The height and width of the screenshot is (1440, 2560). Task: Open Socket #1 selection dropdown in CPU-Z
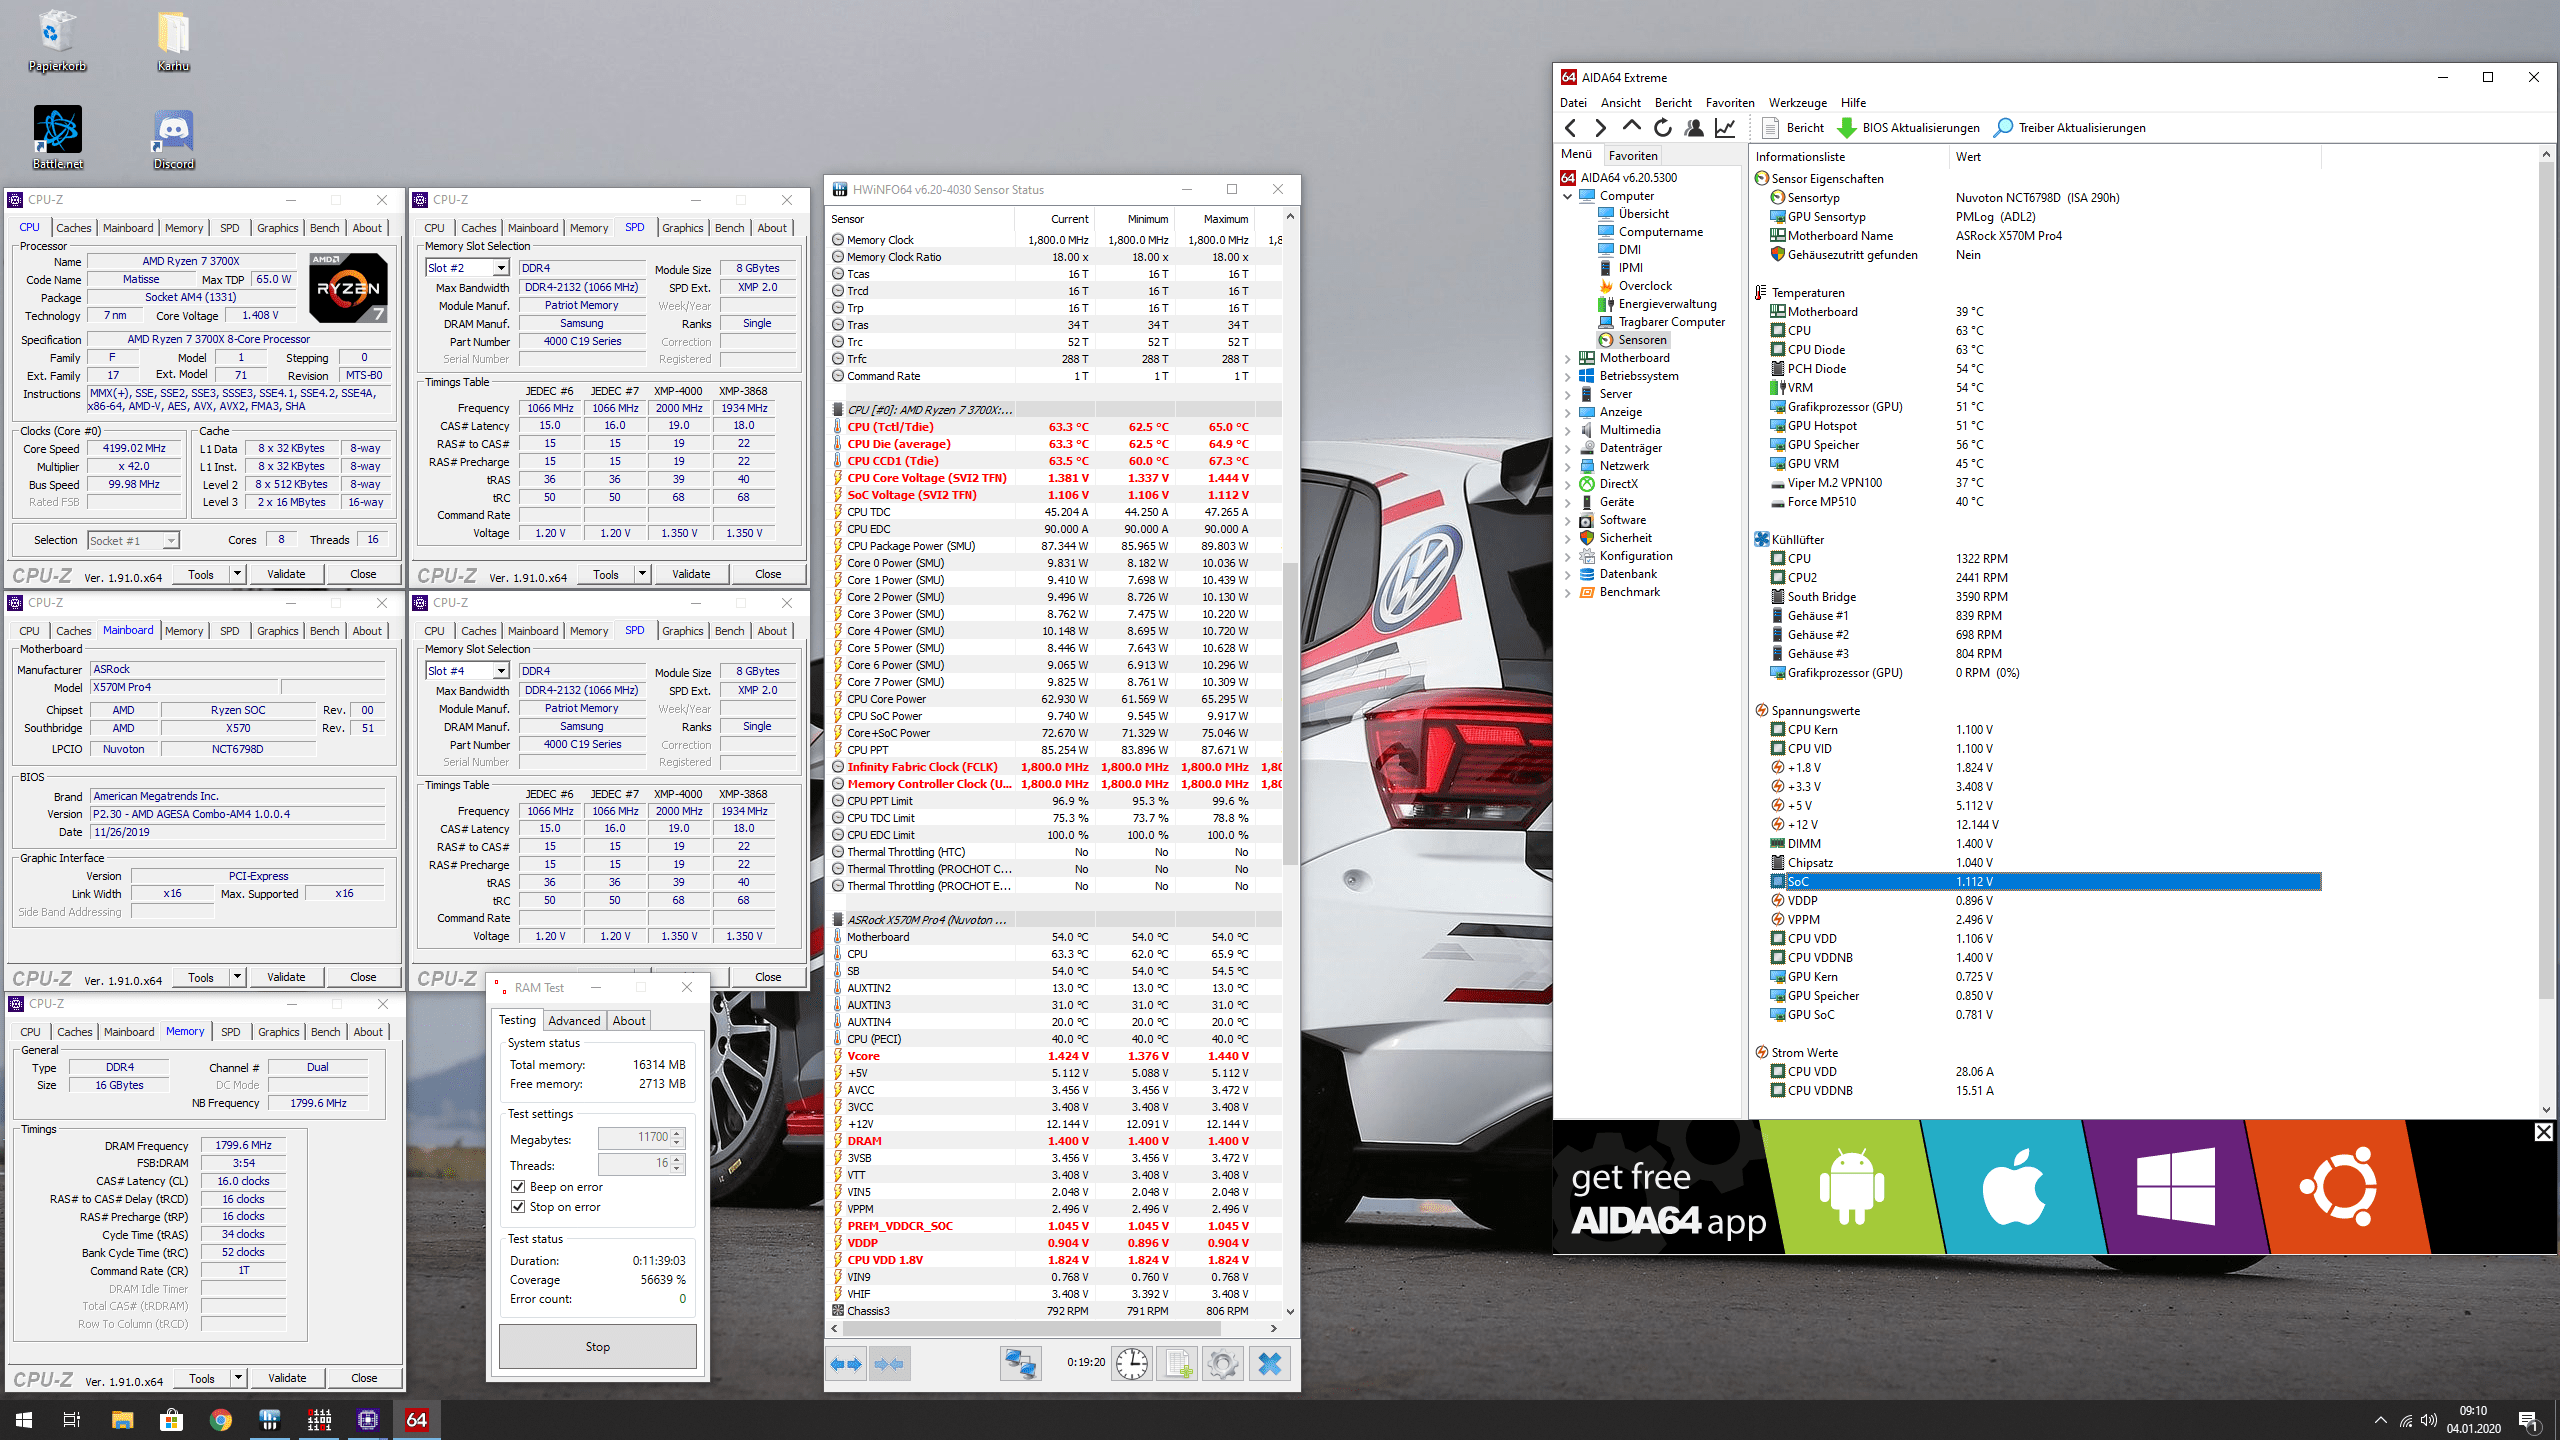pos(171,541)
